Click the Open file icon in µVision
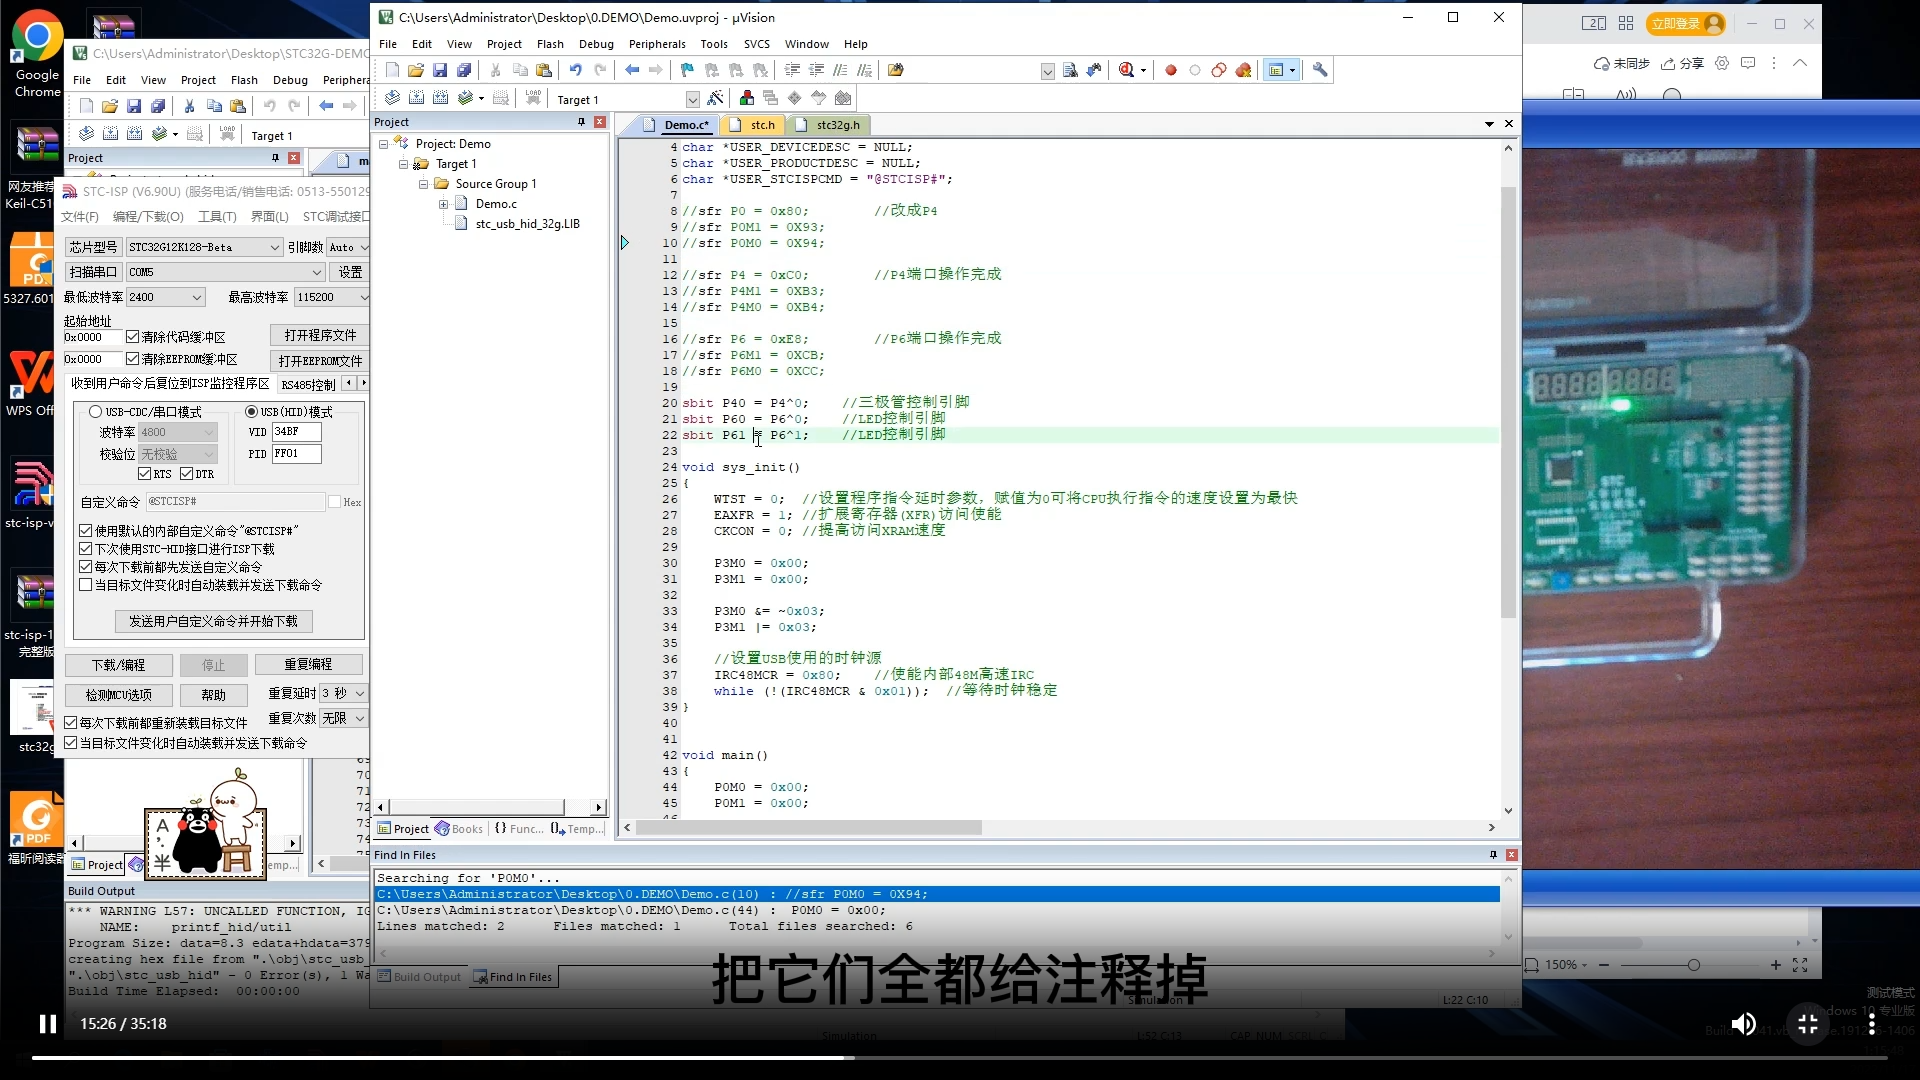The image size is (1920, 1080). [x=416, y=70]
